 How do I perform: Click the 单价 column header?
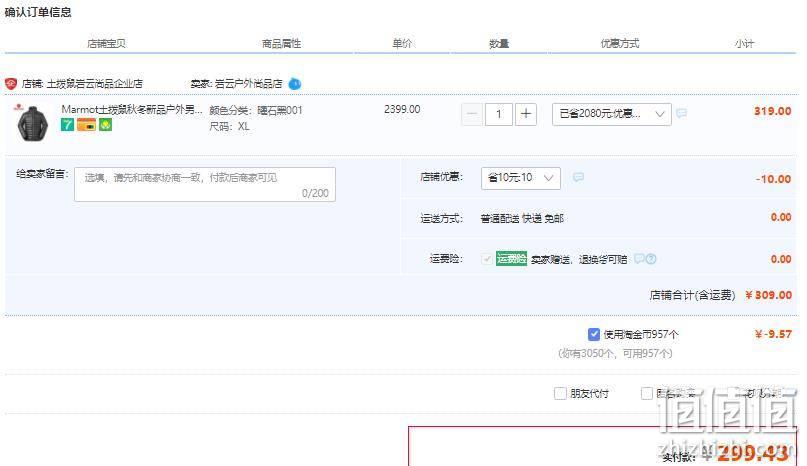[x=402, y=44]
